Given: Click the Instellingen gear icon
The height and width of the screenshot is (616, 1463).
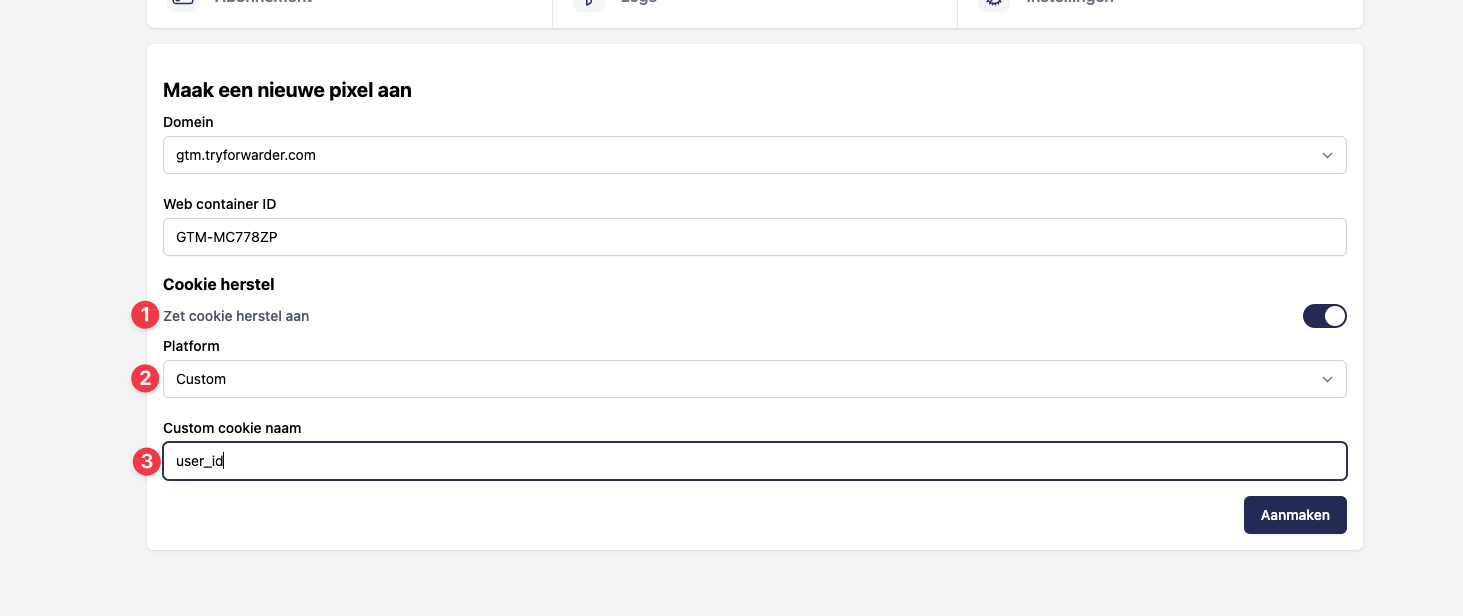Looking at the screenshot, I should point(993,3).
